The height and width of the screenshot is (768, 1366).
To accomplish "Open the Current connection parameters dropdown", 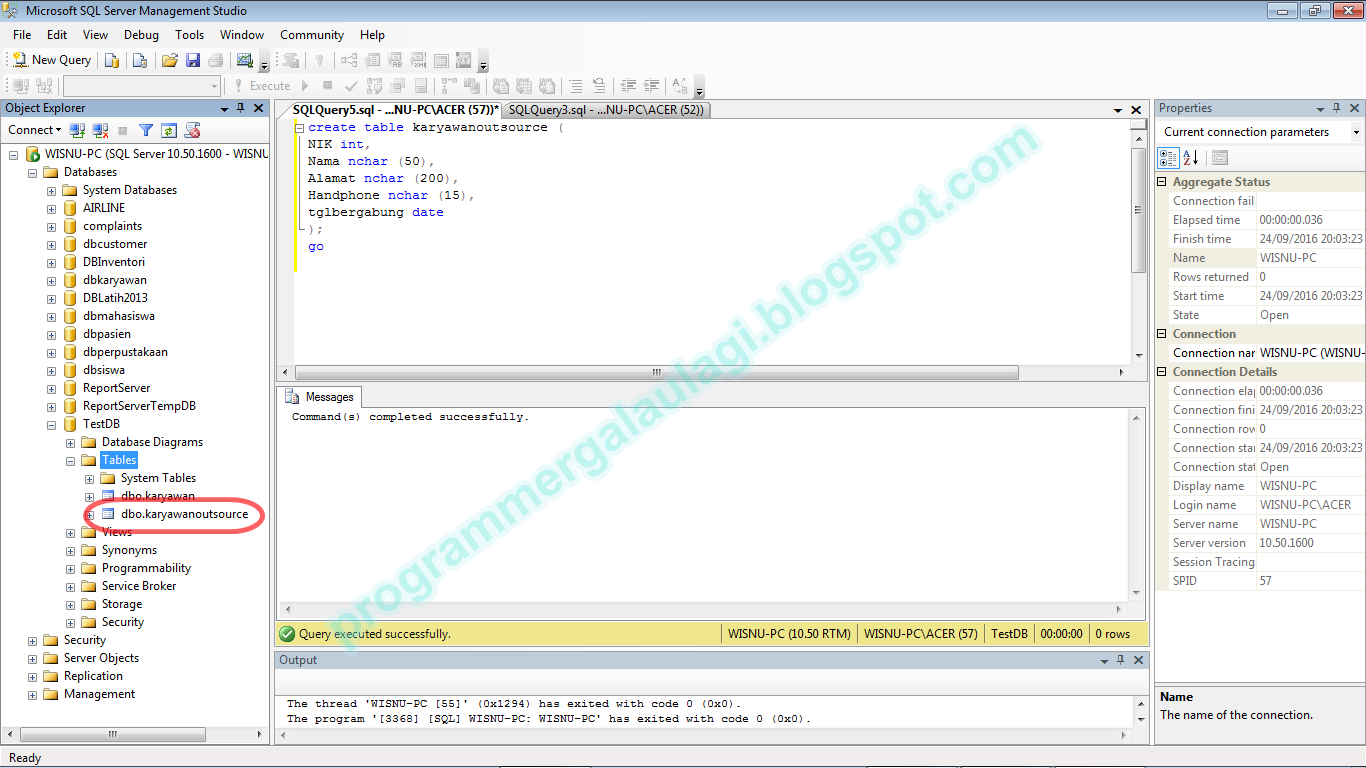I will [1356, 131].
